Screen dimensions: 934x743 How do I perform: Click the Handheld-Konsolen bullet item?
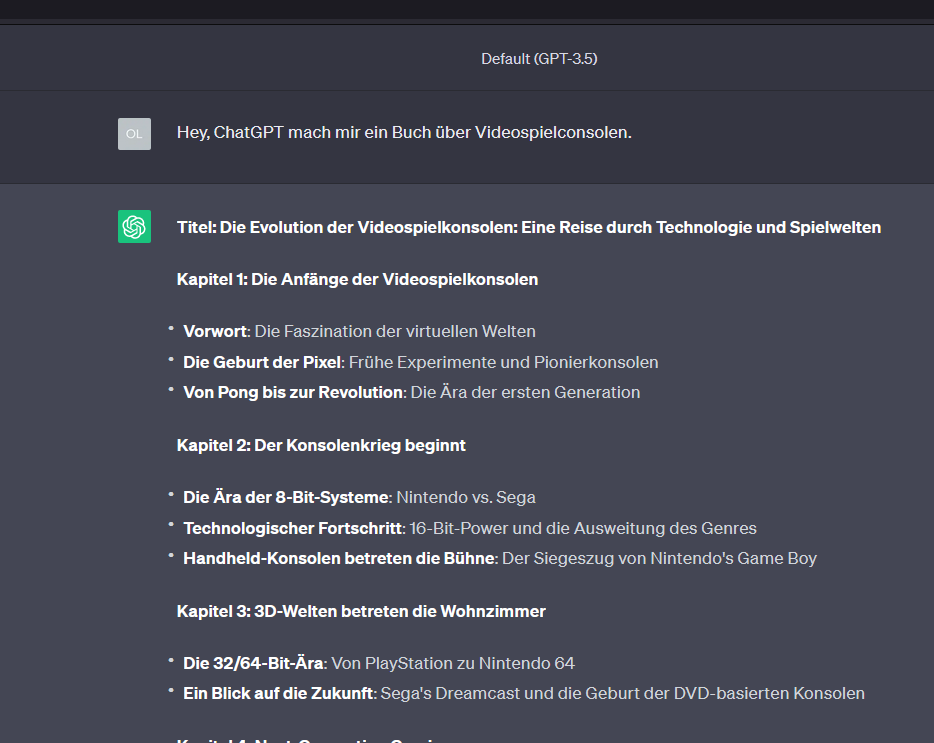coord(500,558)
